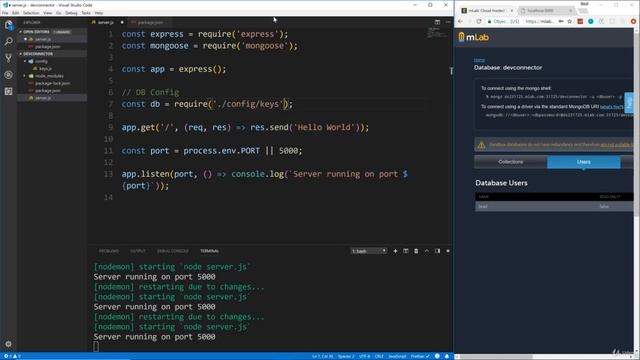The width and height of the screenshot is (640, 360).
Task: Reload the mLab page in Chrome
Action: point(478,21)
